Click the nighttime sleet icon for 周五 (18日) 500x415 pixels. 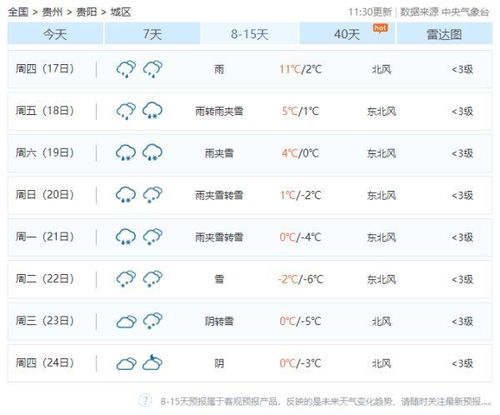153,111
